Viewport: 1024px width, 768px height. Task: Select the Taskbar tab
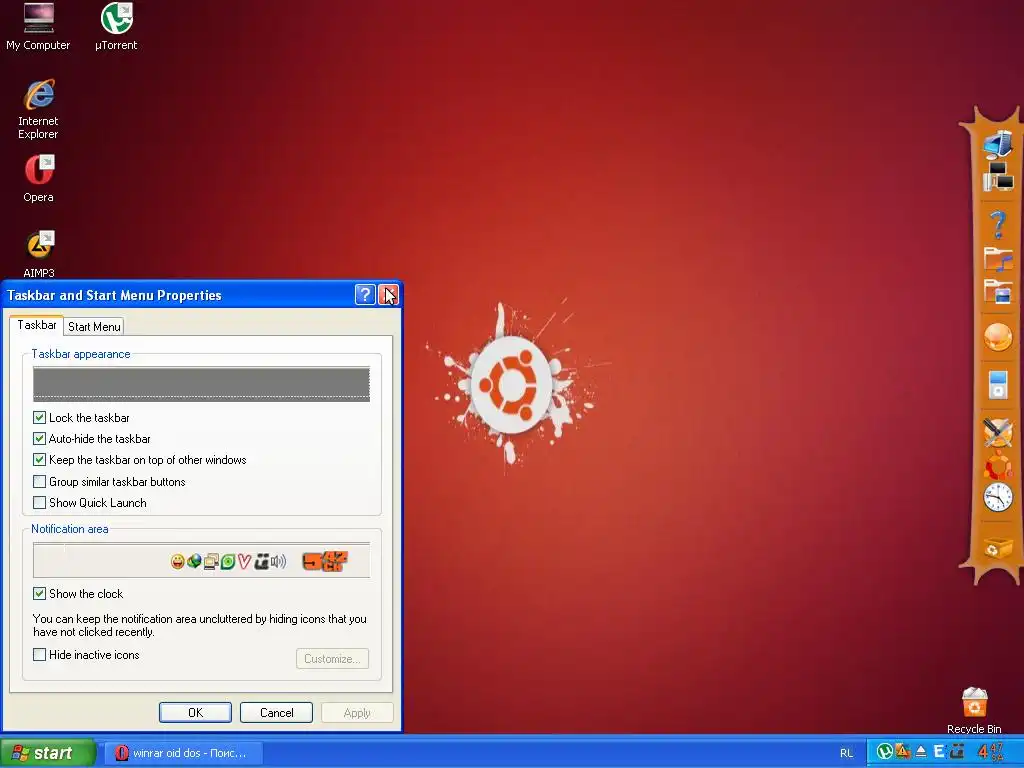click(37, 325)
